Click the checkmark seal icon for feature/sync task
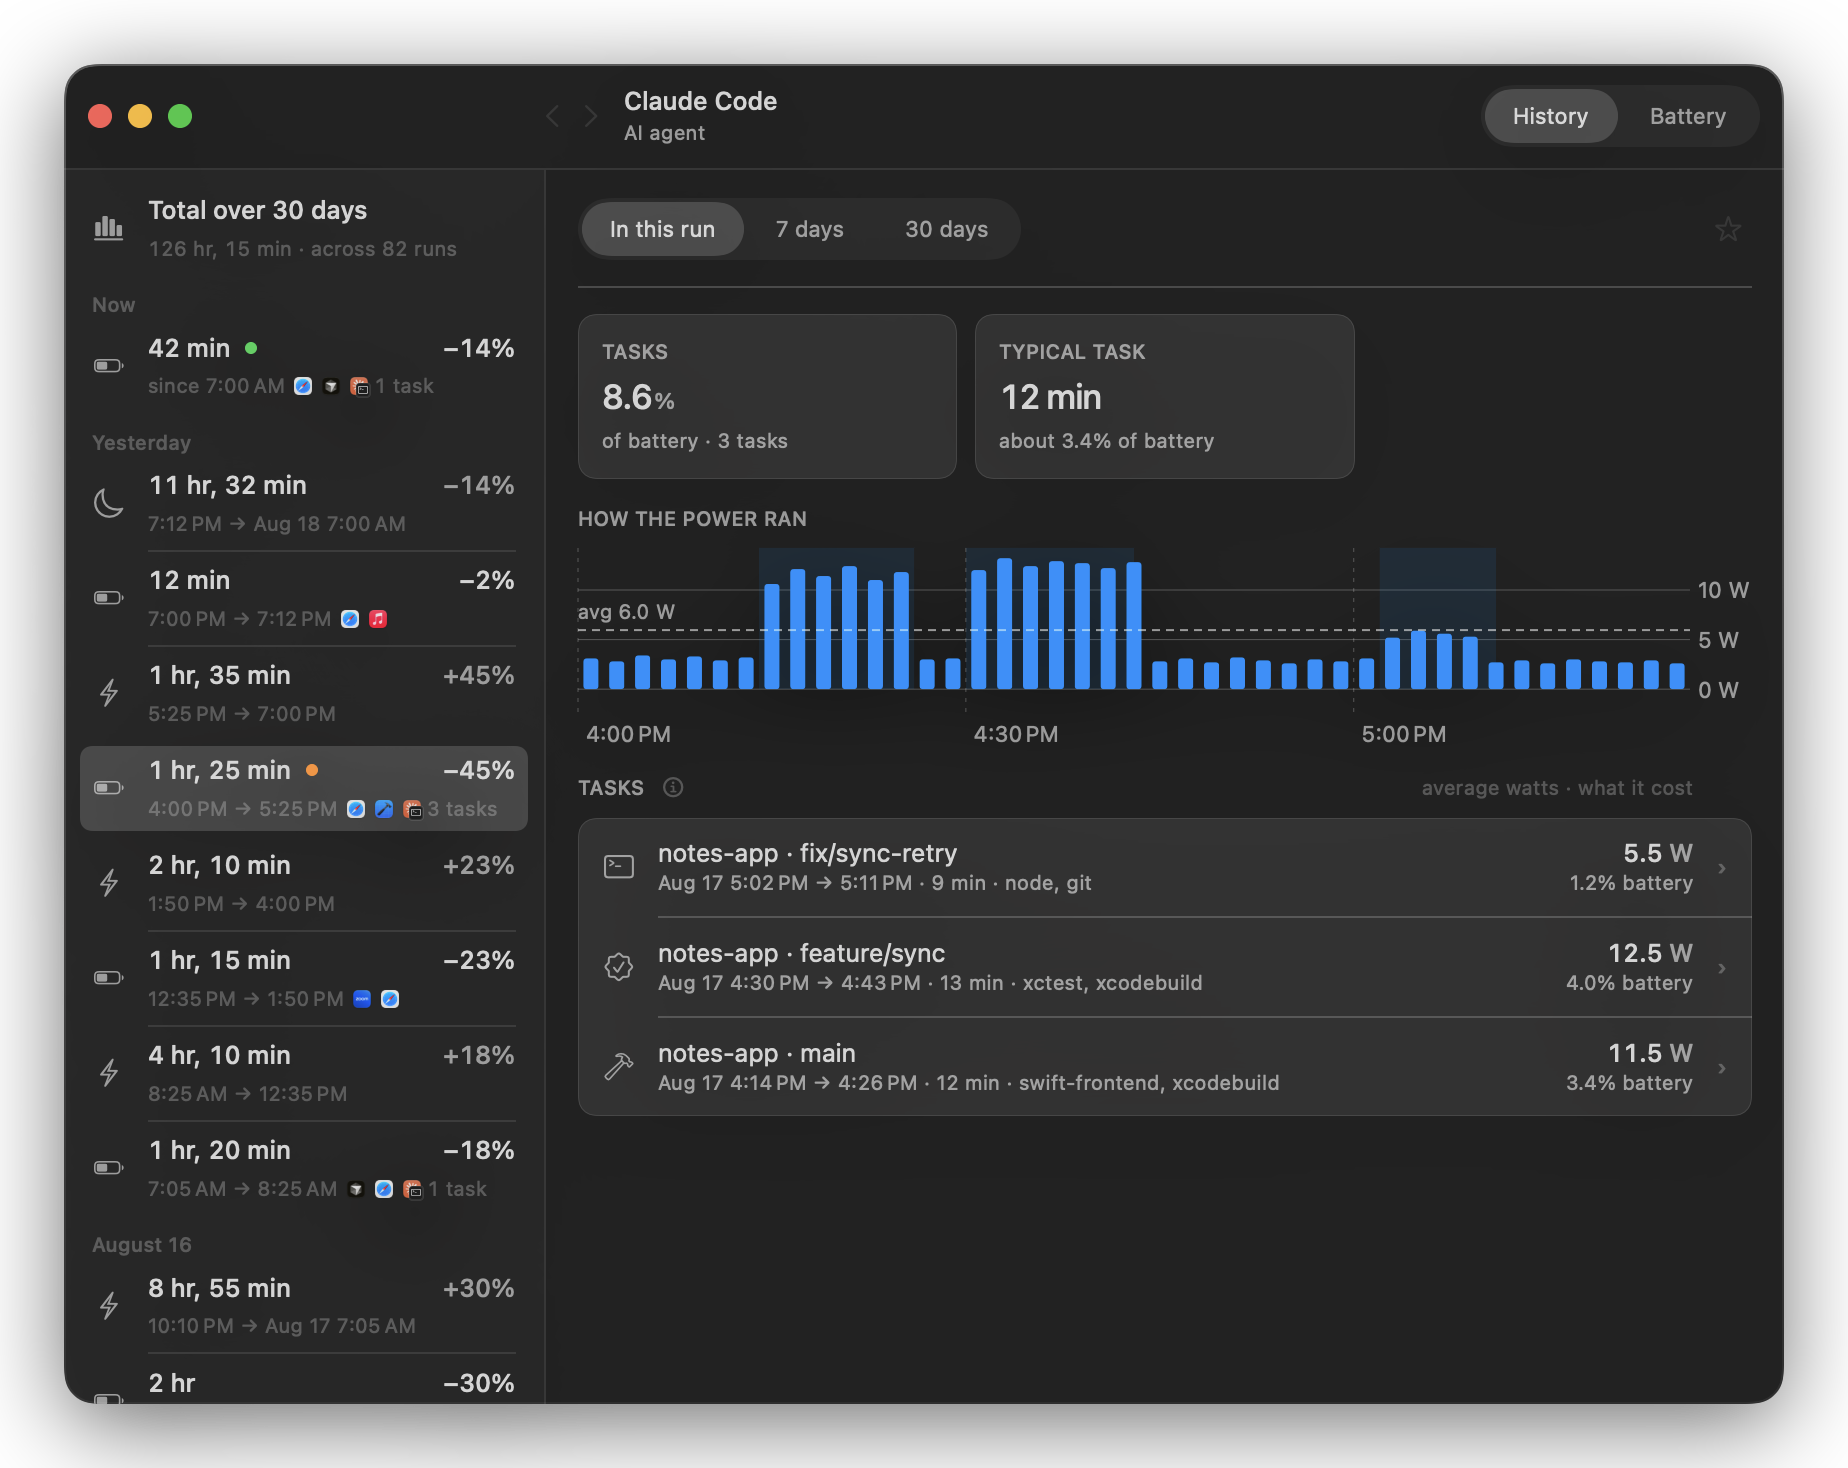Viewport: 1848px width, 1468px height. [x=619, y=967]
